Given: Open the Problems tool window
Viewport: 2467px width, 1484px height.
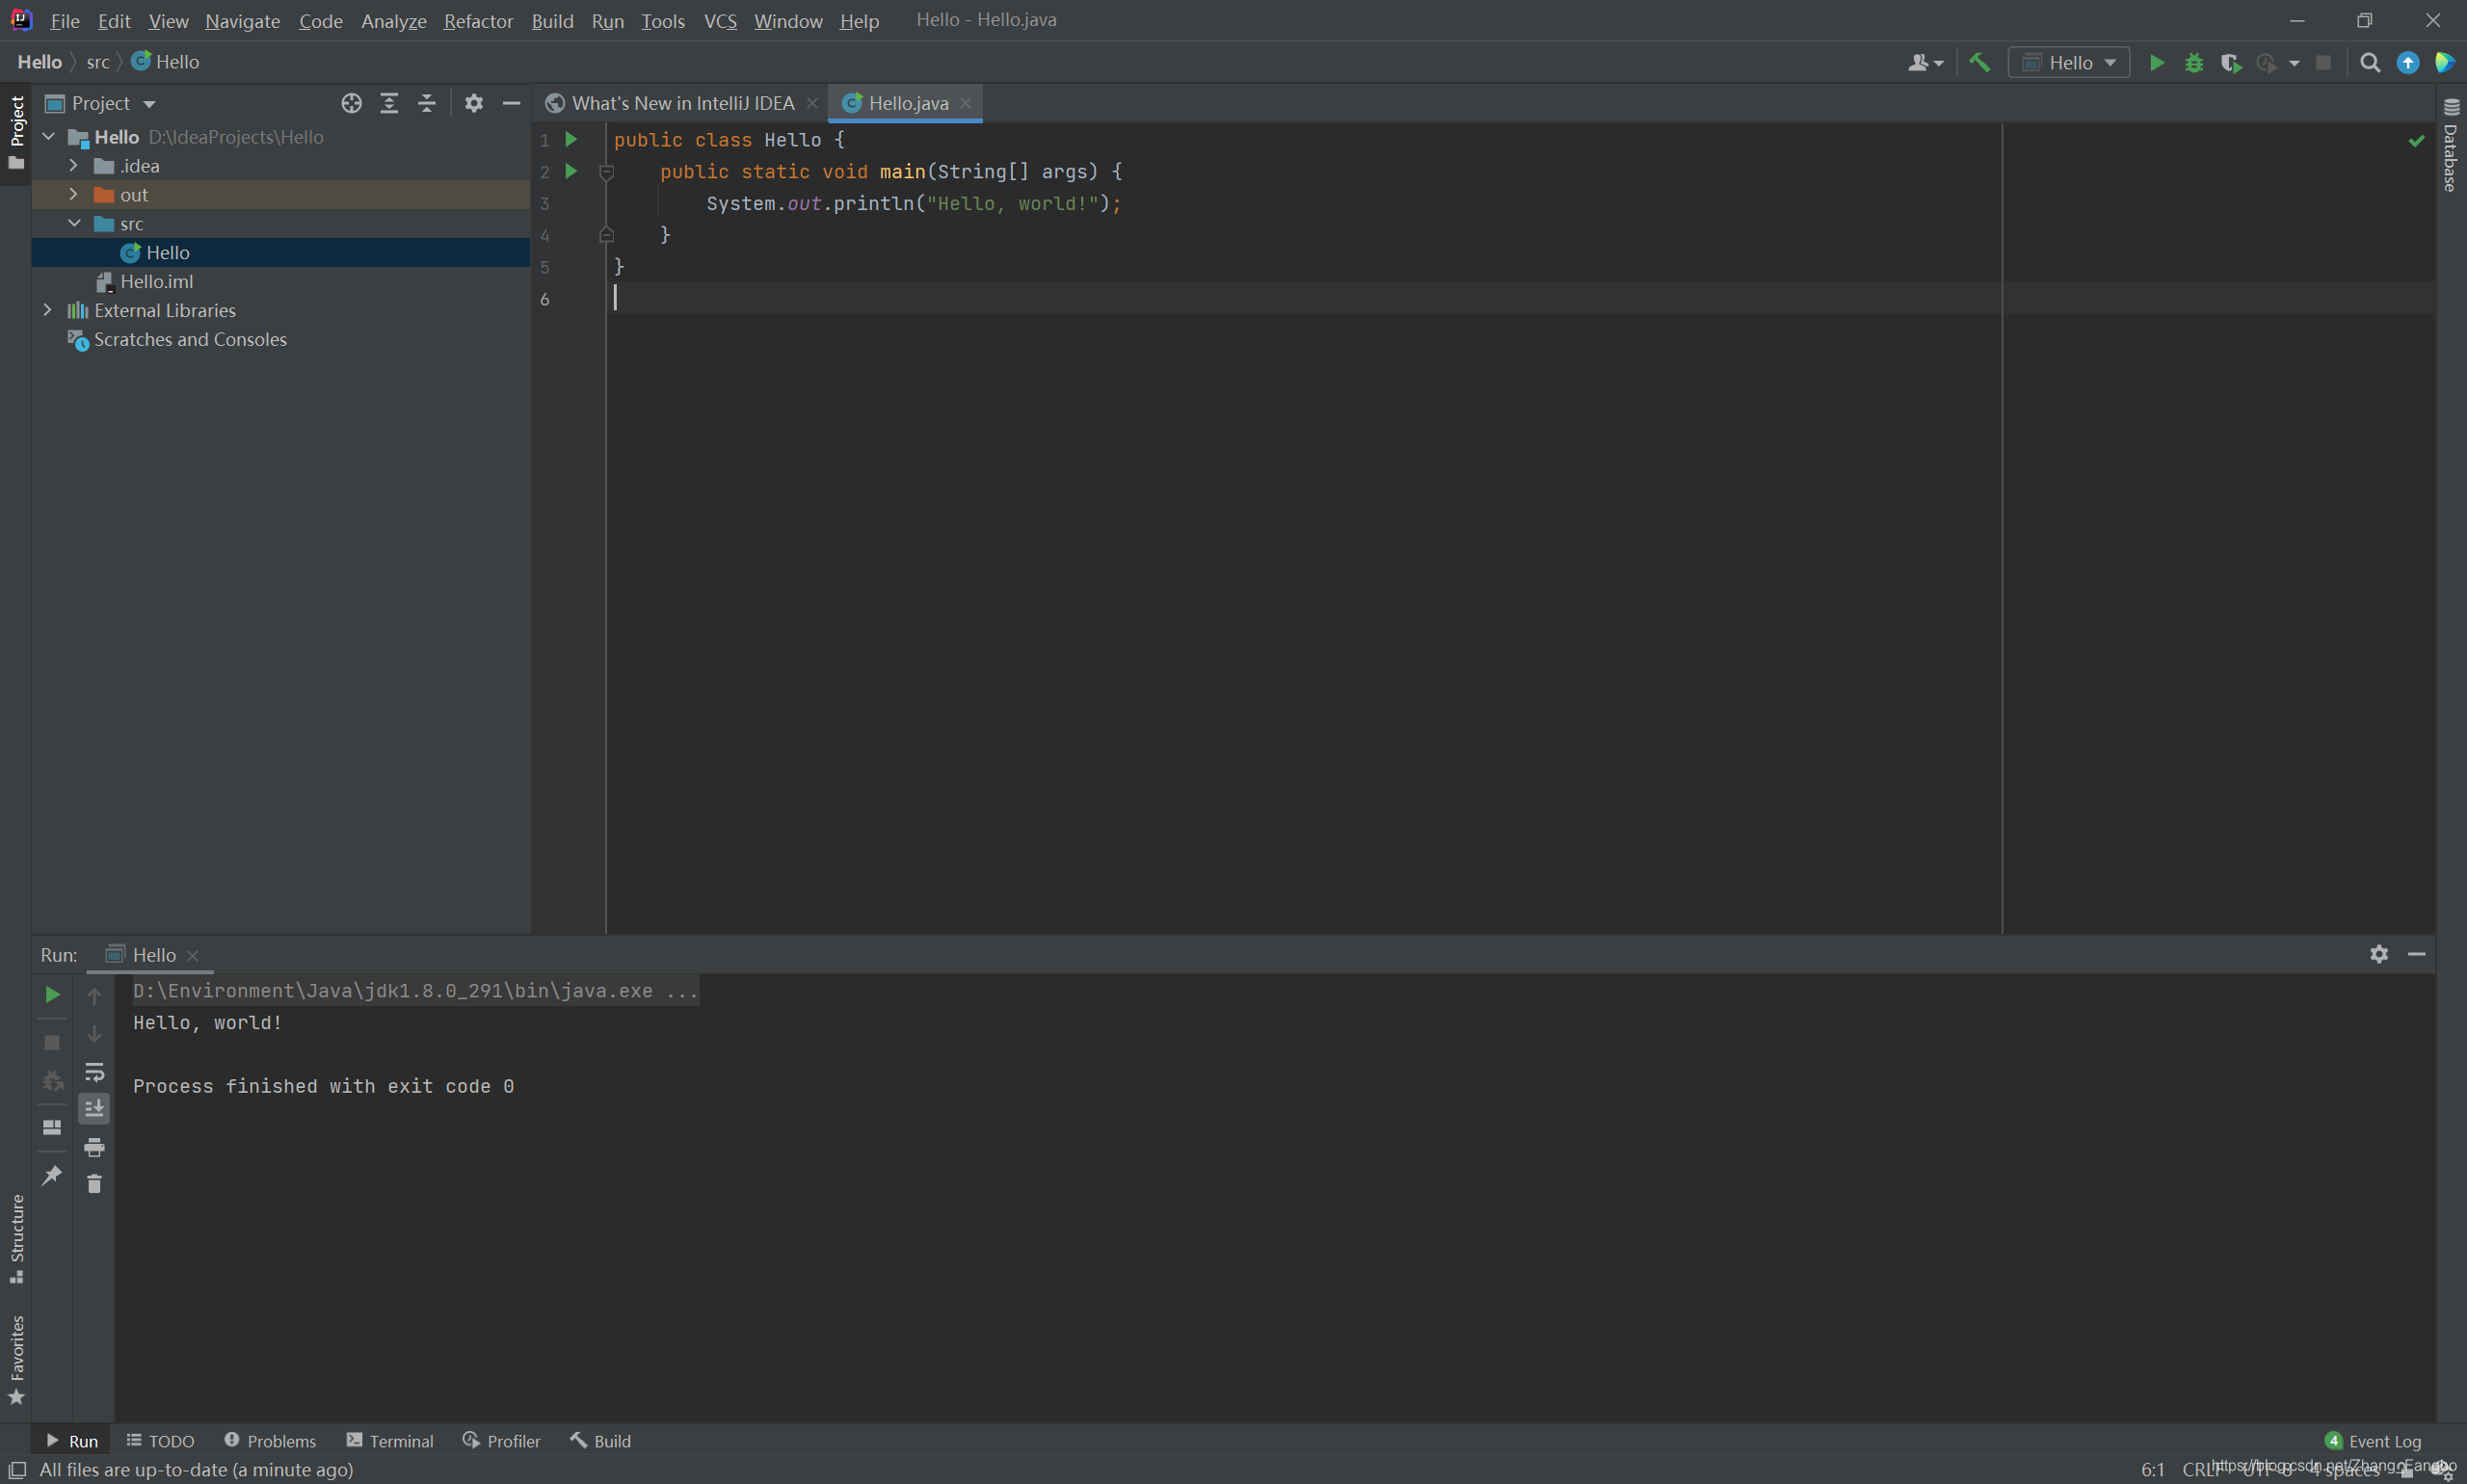Looking at the screenshot, I should (270, 1440).
